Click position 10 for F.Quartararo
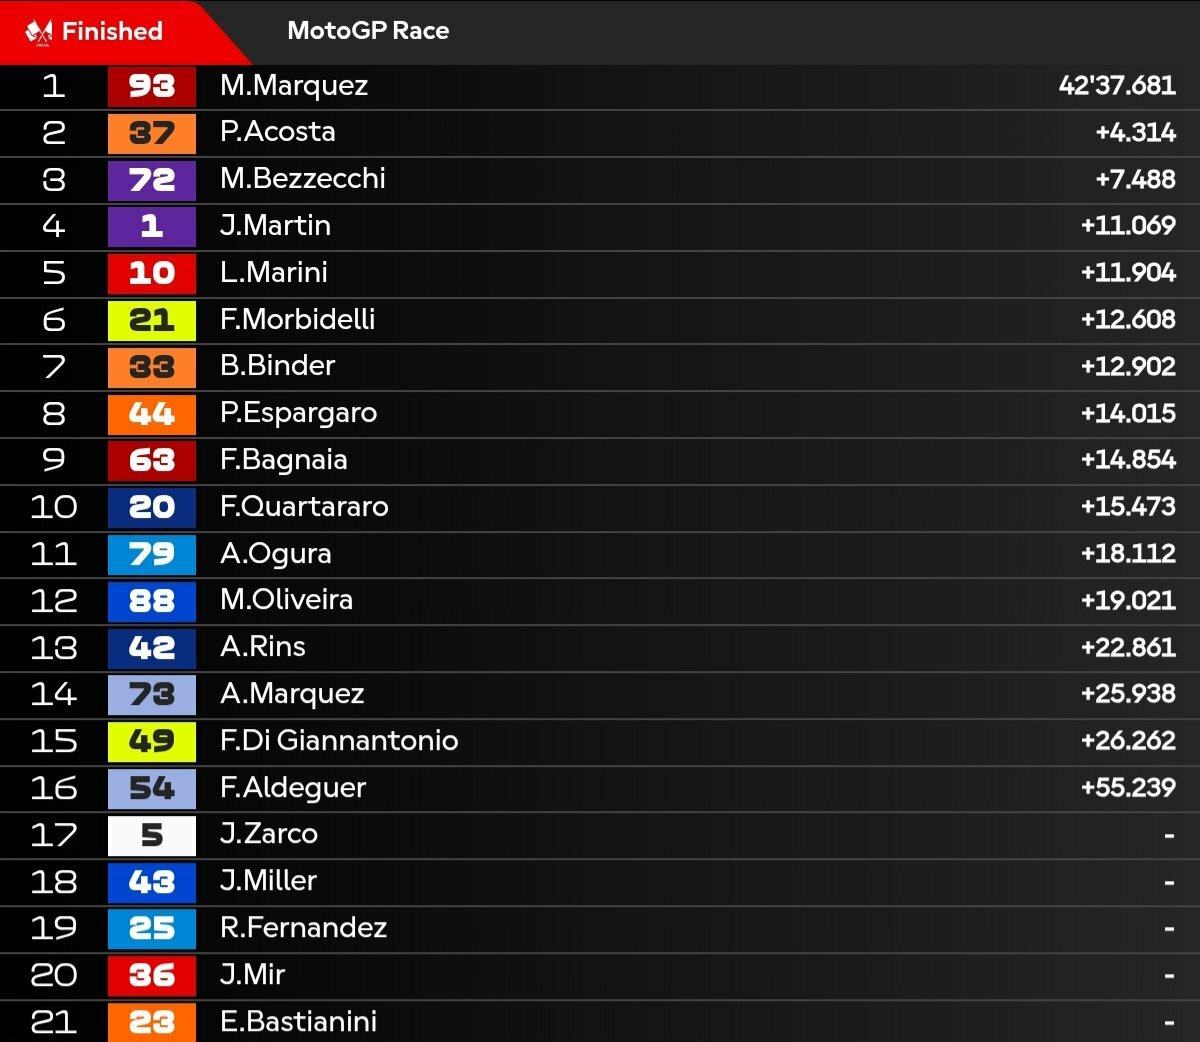Screen dimensions: 1200x1042 click(54, 507)
